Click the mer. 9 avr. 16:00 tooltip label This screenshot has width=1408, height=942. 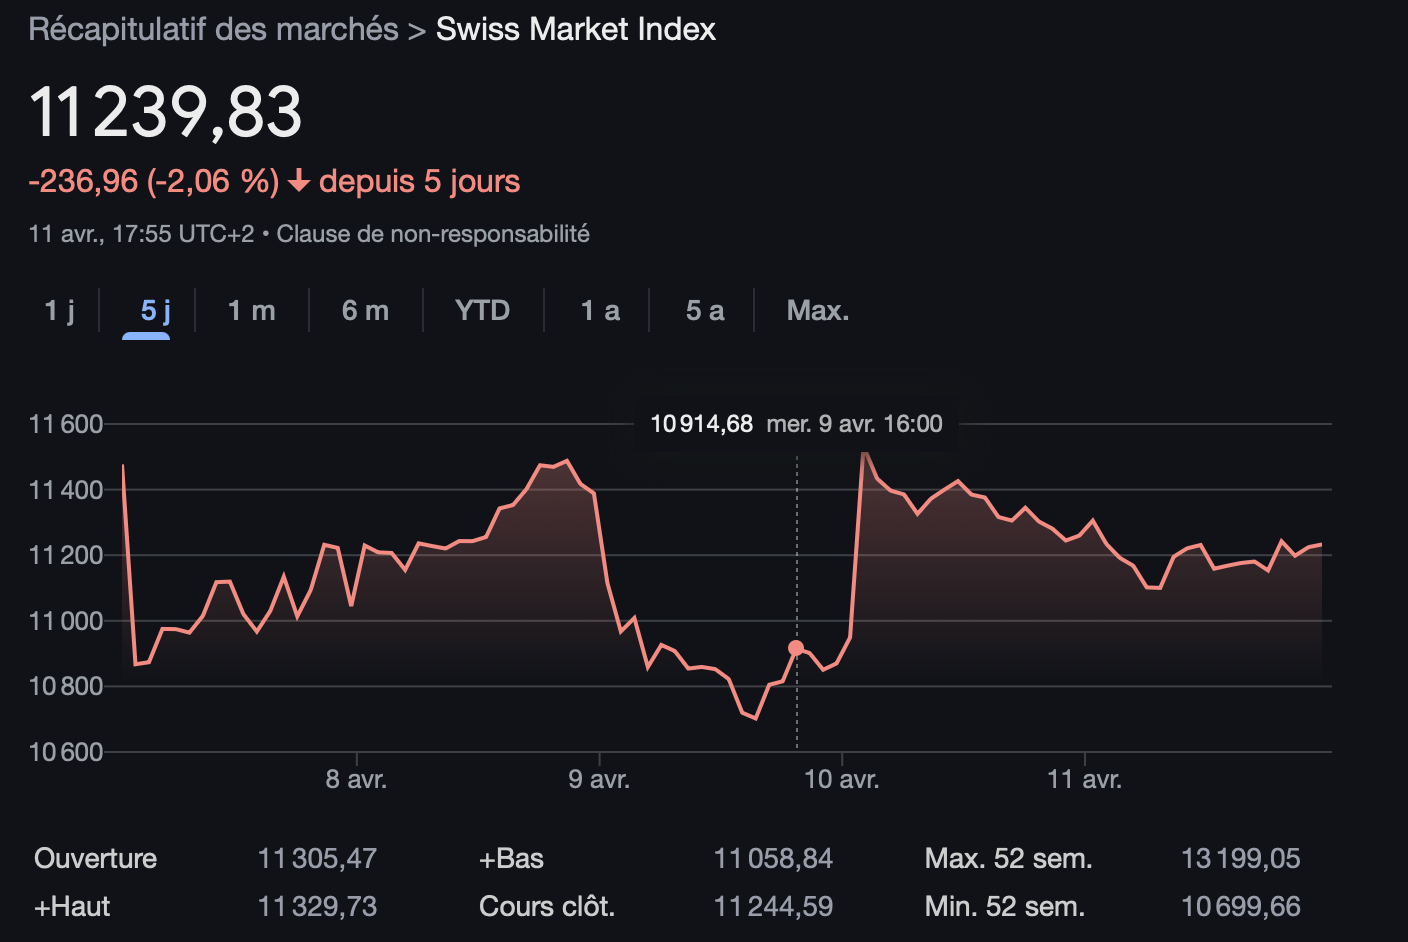coord(855,424)
